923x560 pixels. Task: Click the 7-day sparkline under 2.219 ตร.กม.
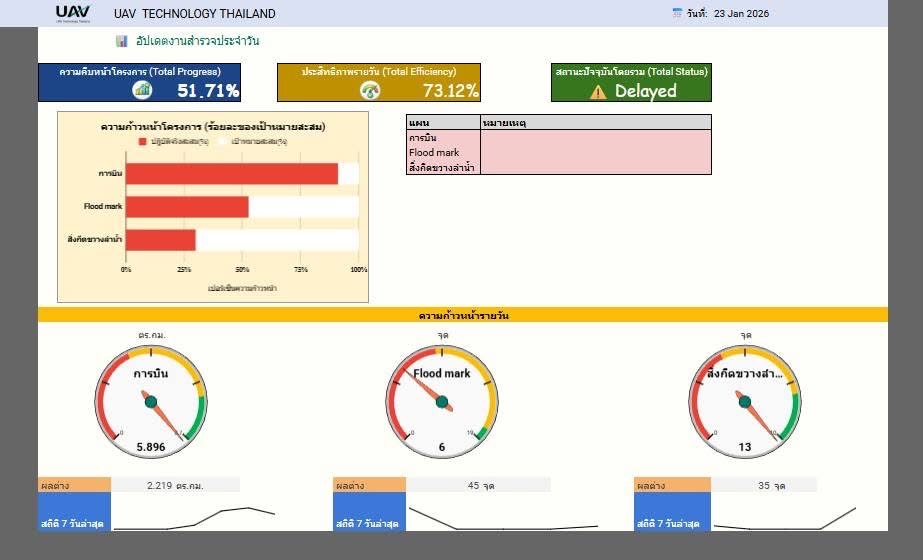click(x=194, y=518)
